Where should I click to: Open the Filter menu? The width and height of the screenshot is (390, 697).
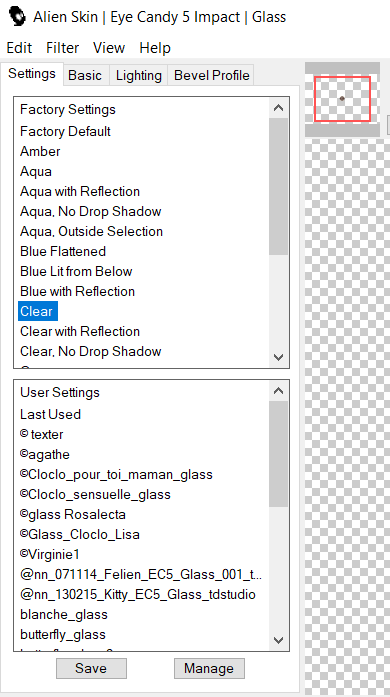(62, 48)
